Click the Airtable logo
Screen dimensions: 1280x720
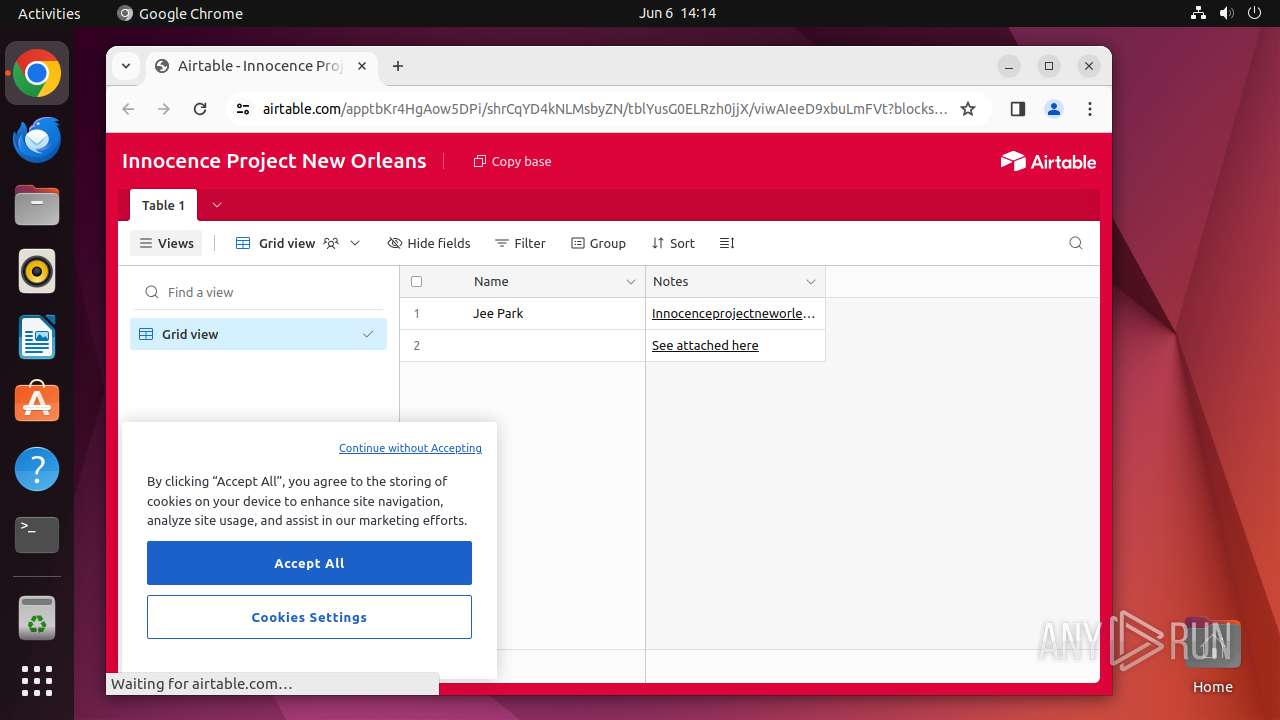(x=1048, y=161)
